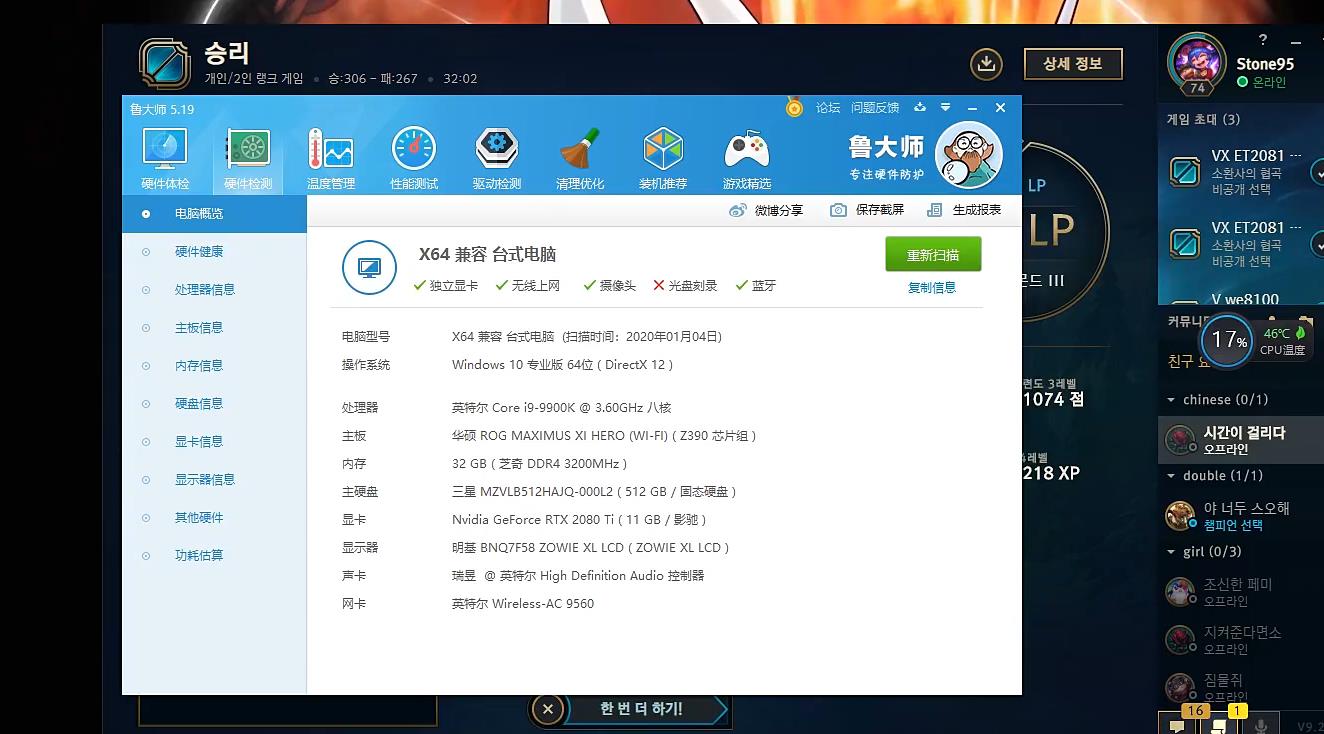This screenshot has width=1324, height=734.
Task: Open Stone95 profile avatar
Action: (1197, 62)
